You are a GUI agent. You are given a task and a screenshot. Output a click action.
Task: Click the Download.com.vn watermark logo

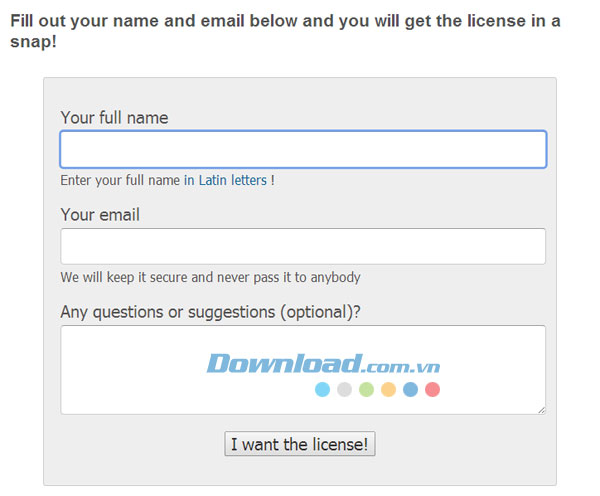323,363
